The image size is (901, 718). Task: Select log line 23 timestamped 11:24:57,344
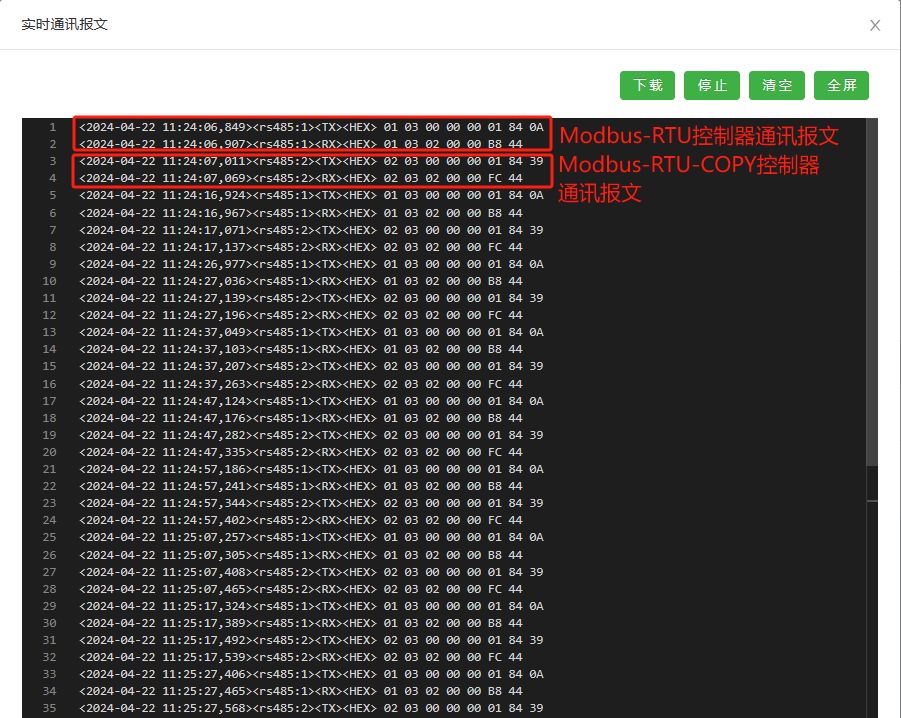(x=311, y=503)
